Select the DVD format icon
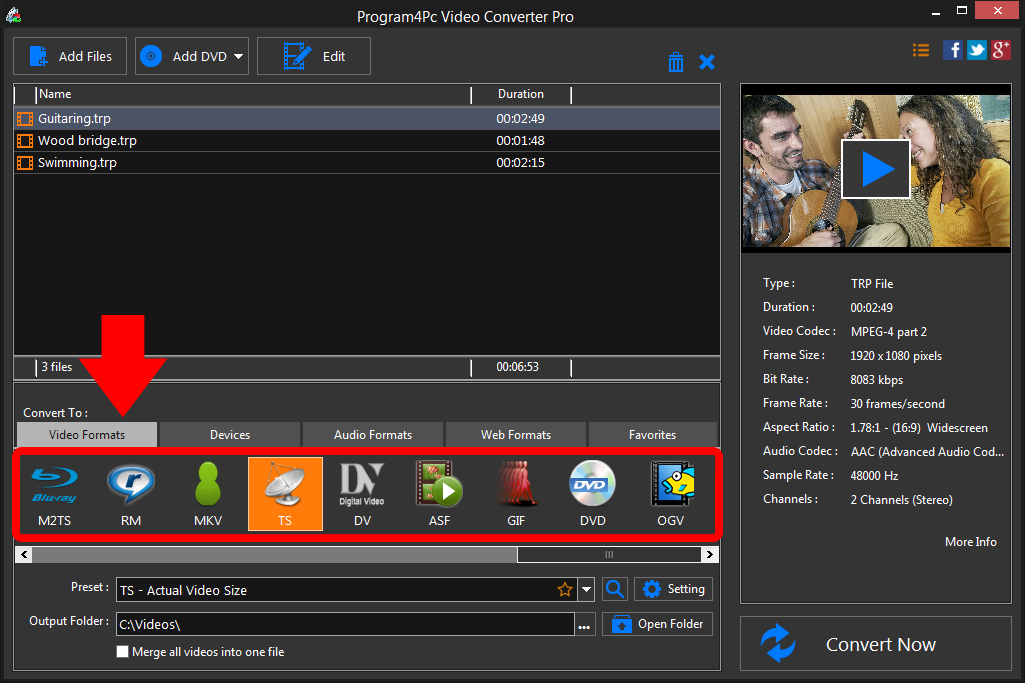Image resolution: width=1025 pixels, height=683 pixels. pyautogui.click(x=593, y=493)
